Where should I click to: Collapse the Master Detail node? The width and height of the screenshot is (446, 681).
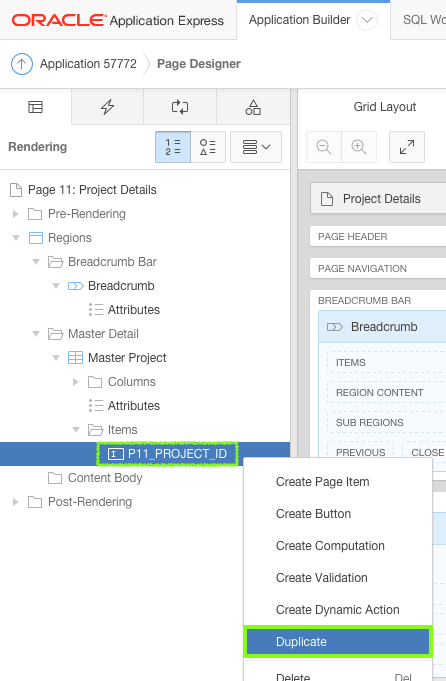click(36, 334)
